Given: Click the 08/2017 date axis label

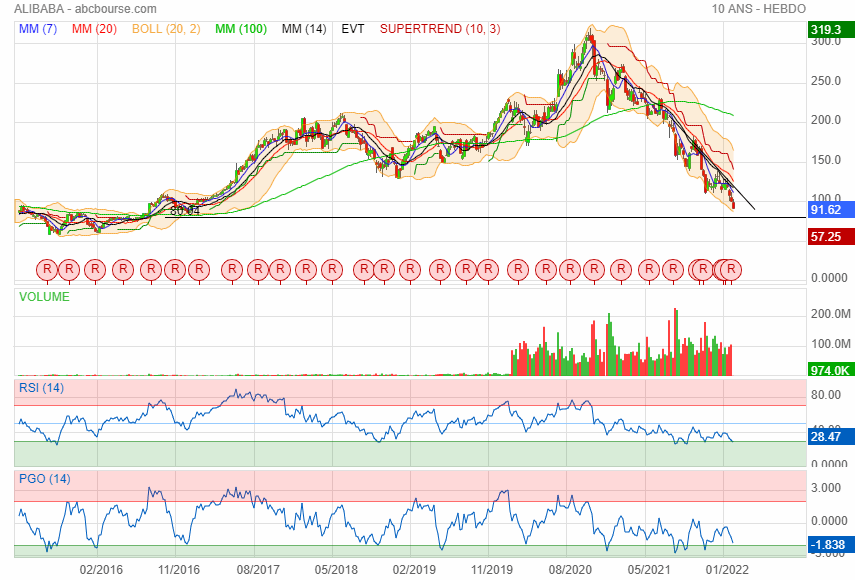Looking at the screenshot, I should click(258, 570).
